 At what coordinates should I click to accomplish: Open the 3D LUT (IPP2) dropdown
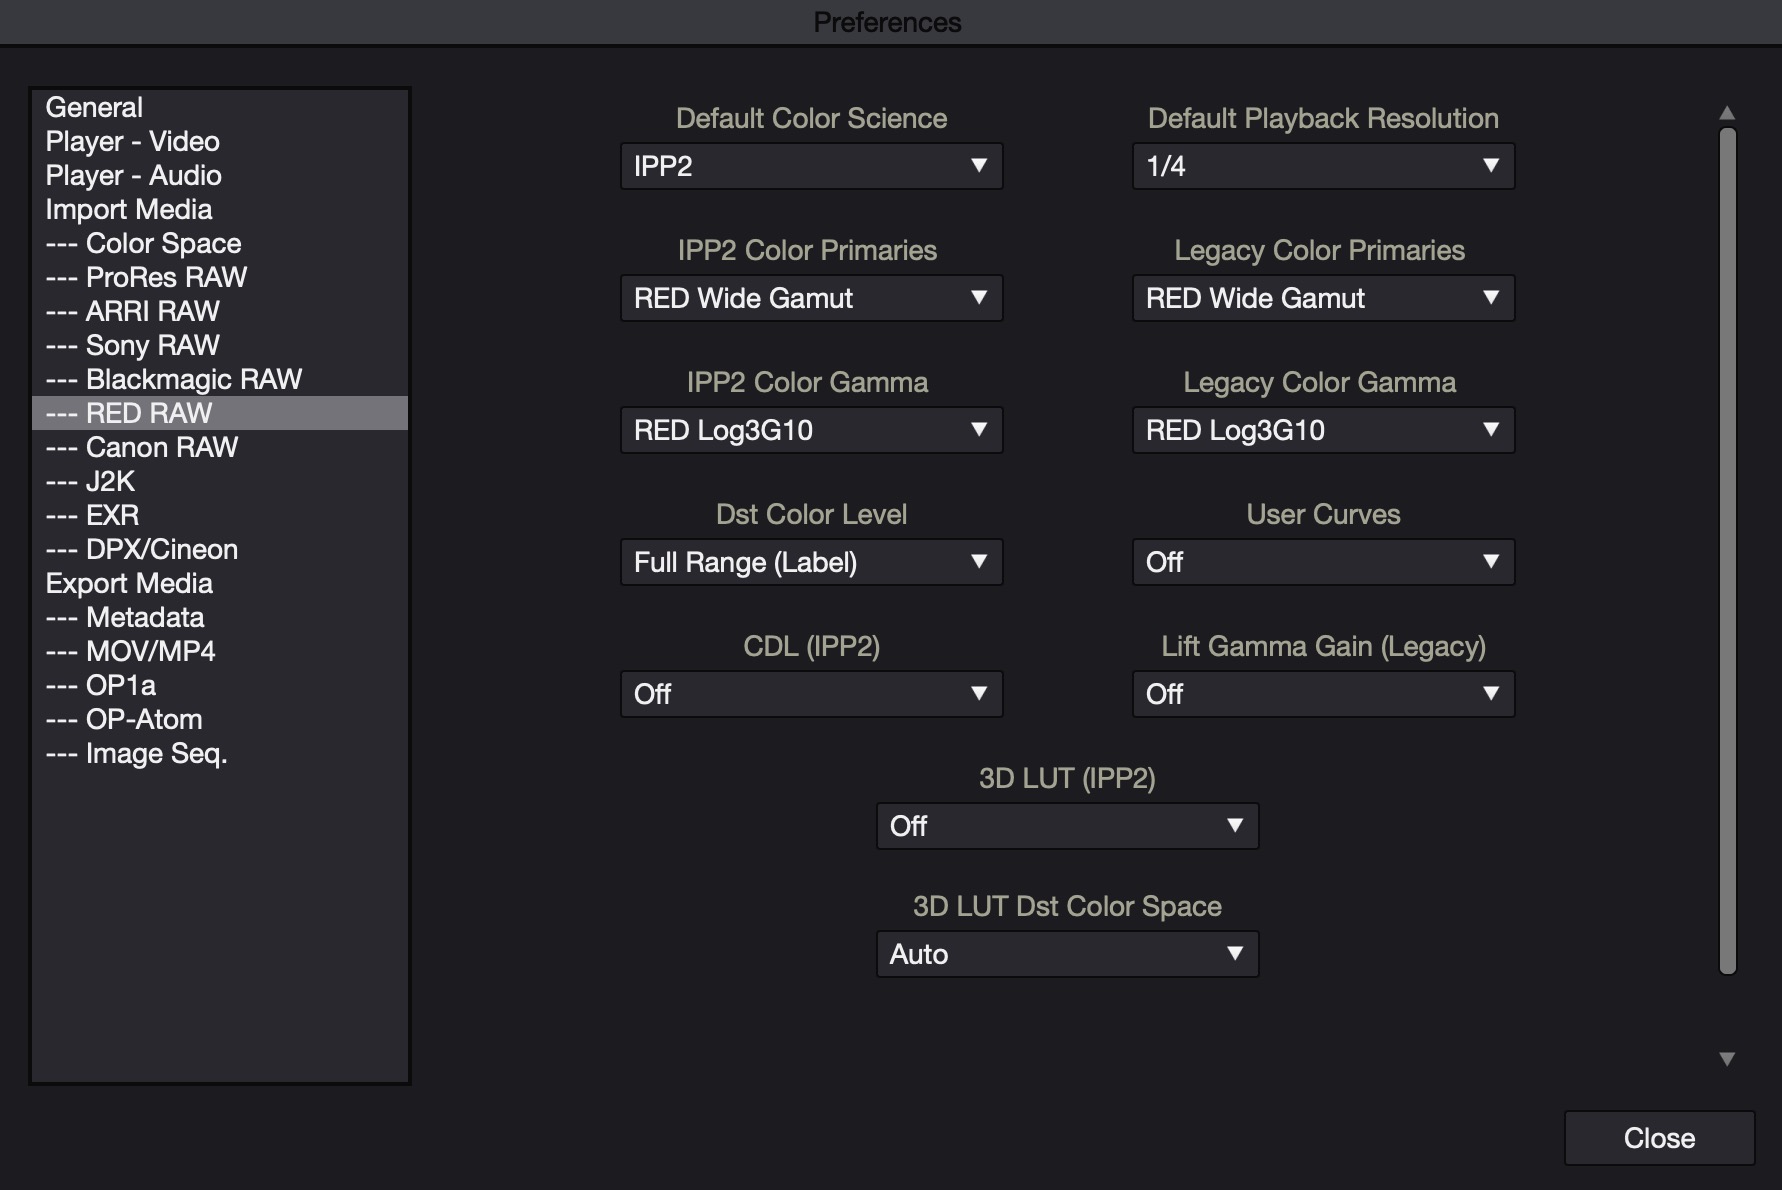[x=1066, y=826]
